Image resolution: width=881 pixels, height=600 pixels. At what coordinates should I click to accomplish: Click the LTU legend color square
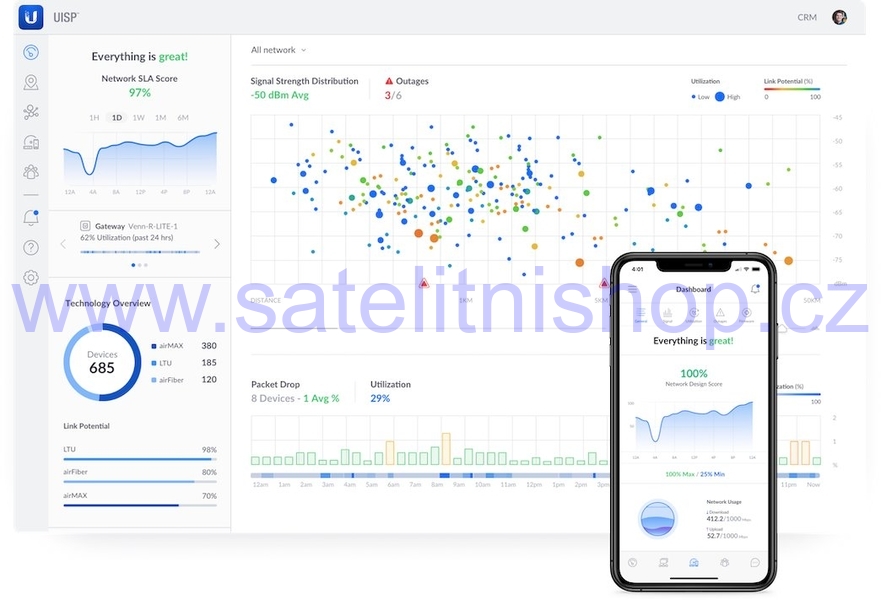154,363
